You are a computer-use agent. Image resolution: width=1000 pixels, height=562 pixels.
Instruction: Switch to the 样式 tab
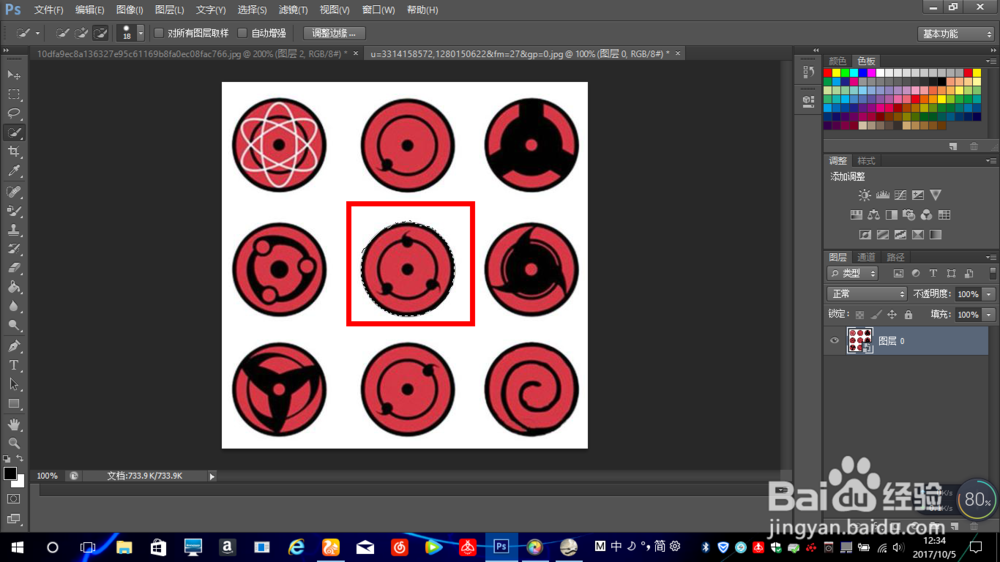click(866, 161)
